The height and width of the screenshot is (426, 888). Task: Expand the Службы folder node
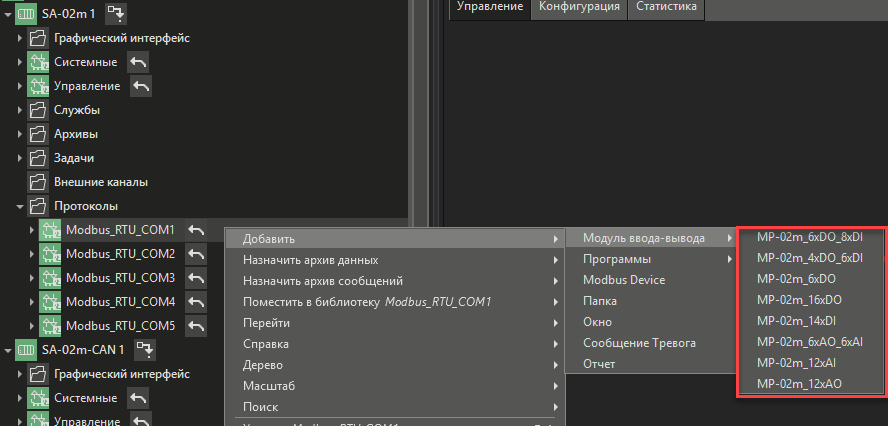click(x=19, y=110)
